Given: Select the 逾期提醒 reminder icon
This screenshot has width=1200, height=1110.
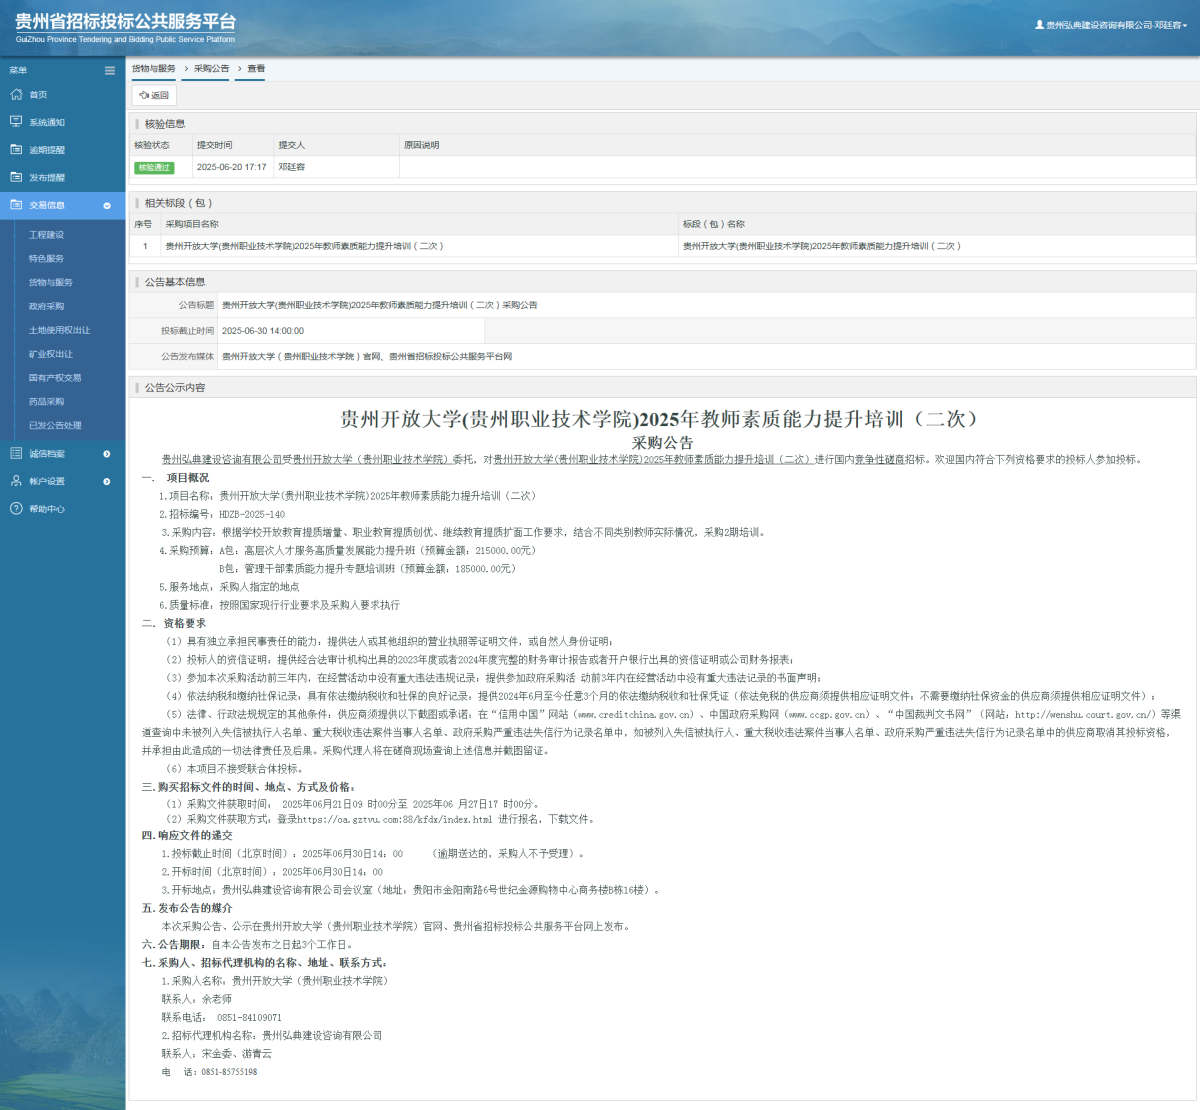Looking at the screenshot, I should pyautogui.click(x=16, y=149).
